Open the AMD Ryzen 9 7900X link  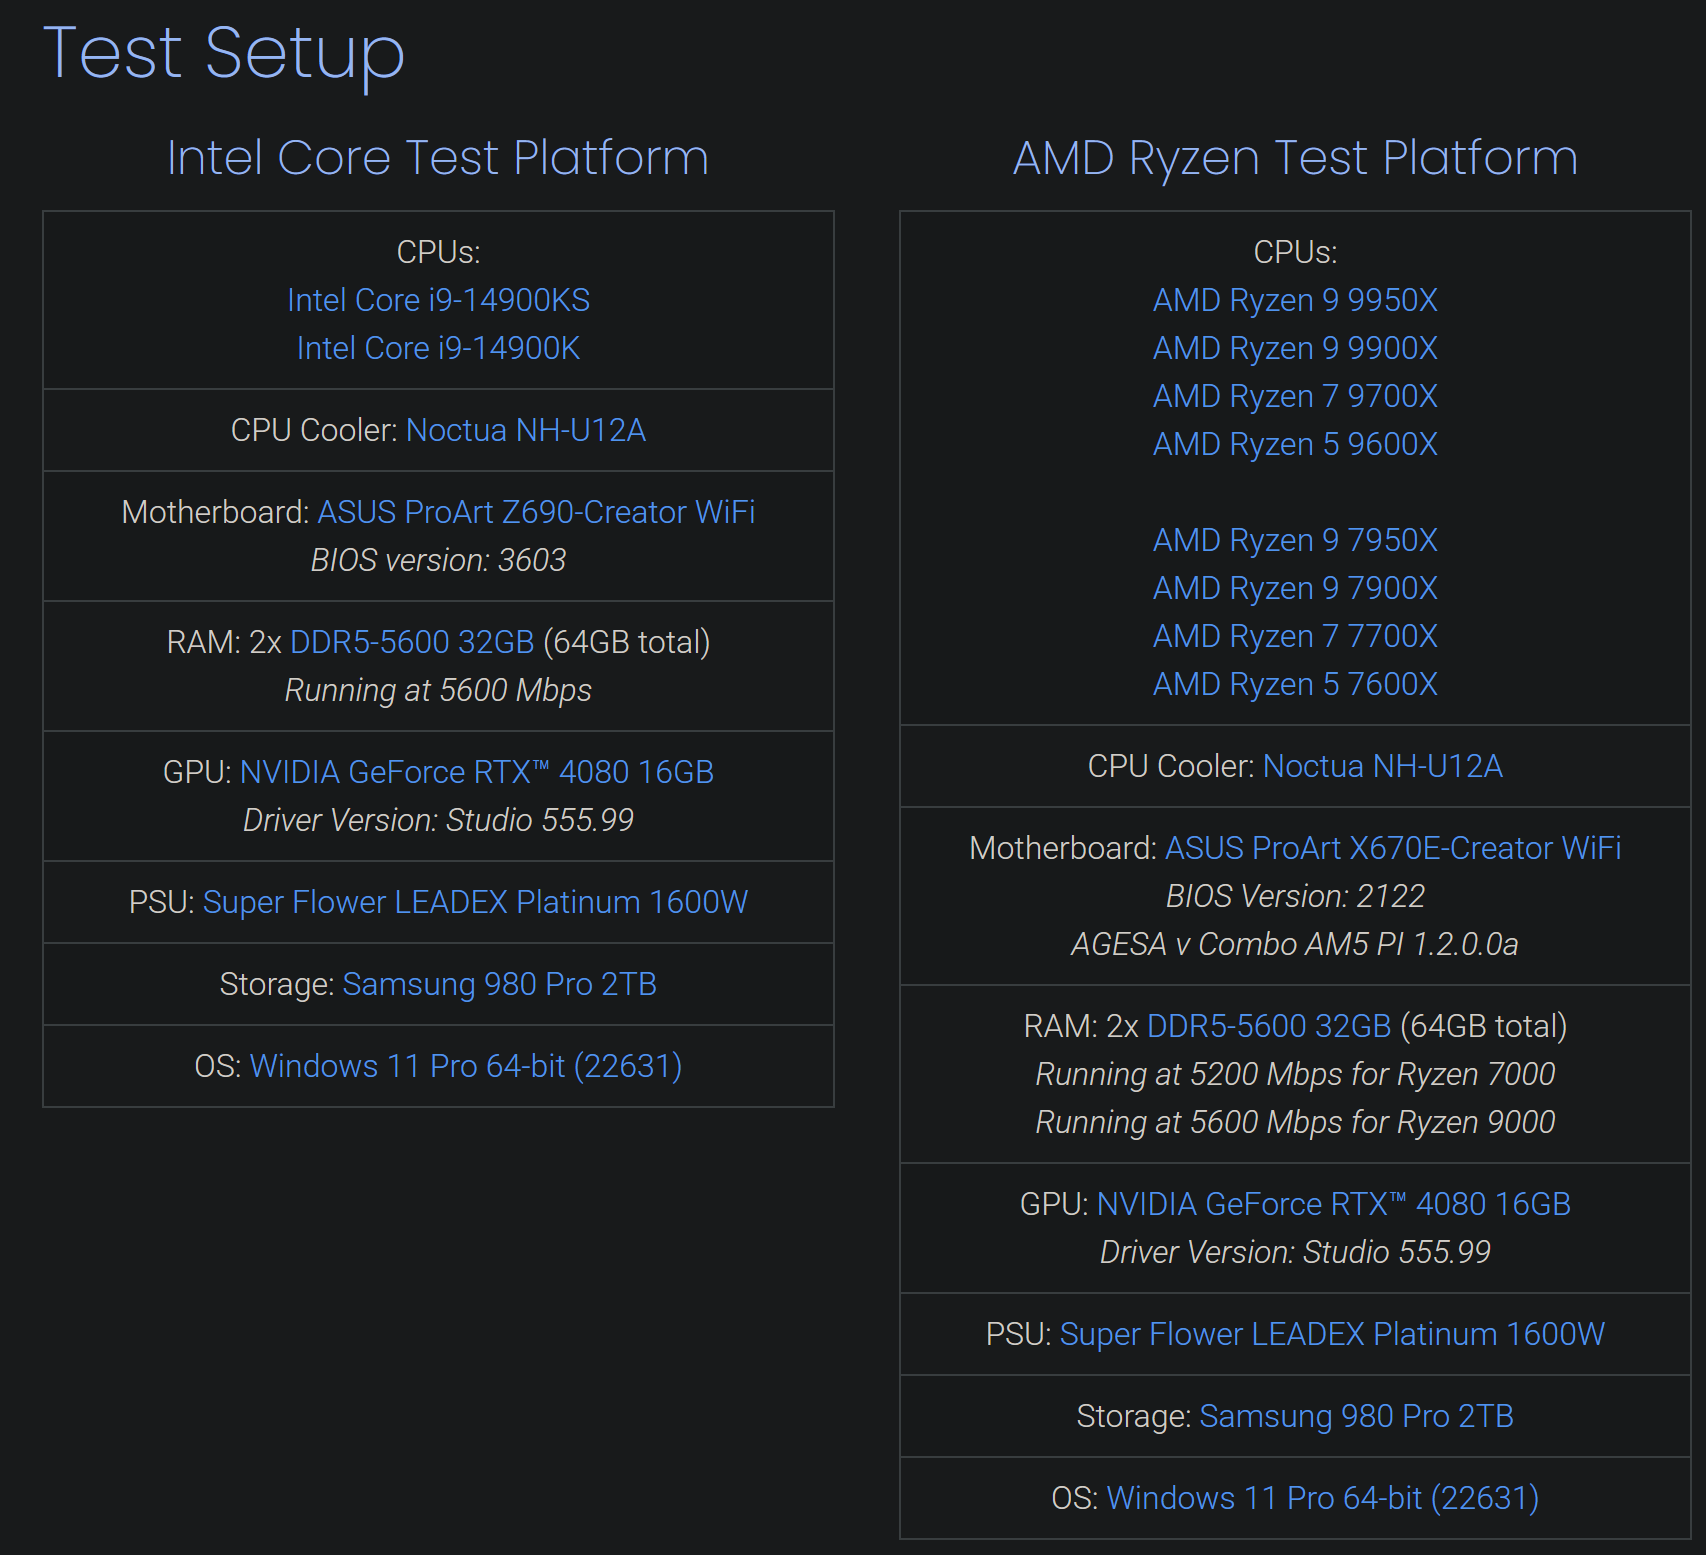click(x=1295, y=588)
